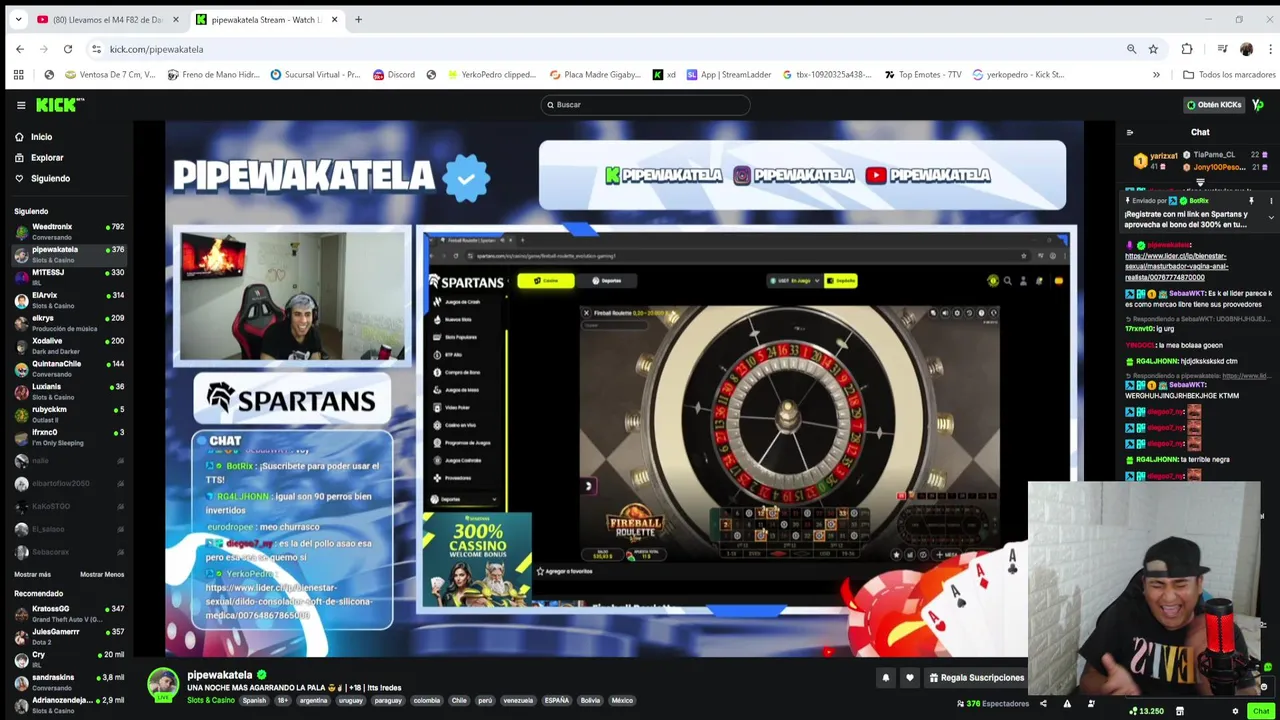Viewport: 1280px width, 720px height.
Task: Click the pipewakatela streamer avatar
Action: tap(163, 685)
